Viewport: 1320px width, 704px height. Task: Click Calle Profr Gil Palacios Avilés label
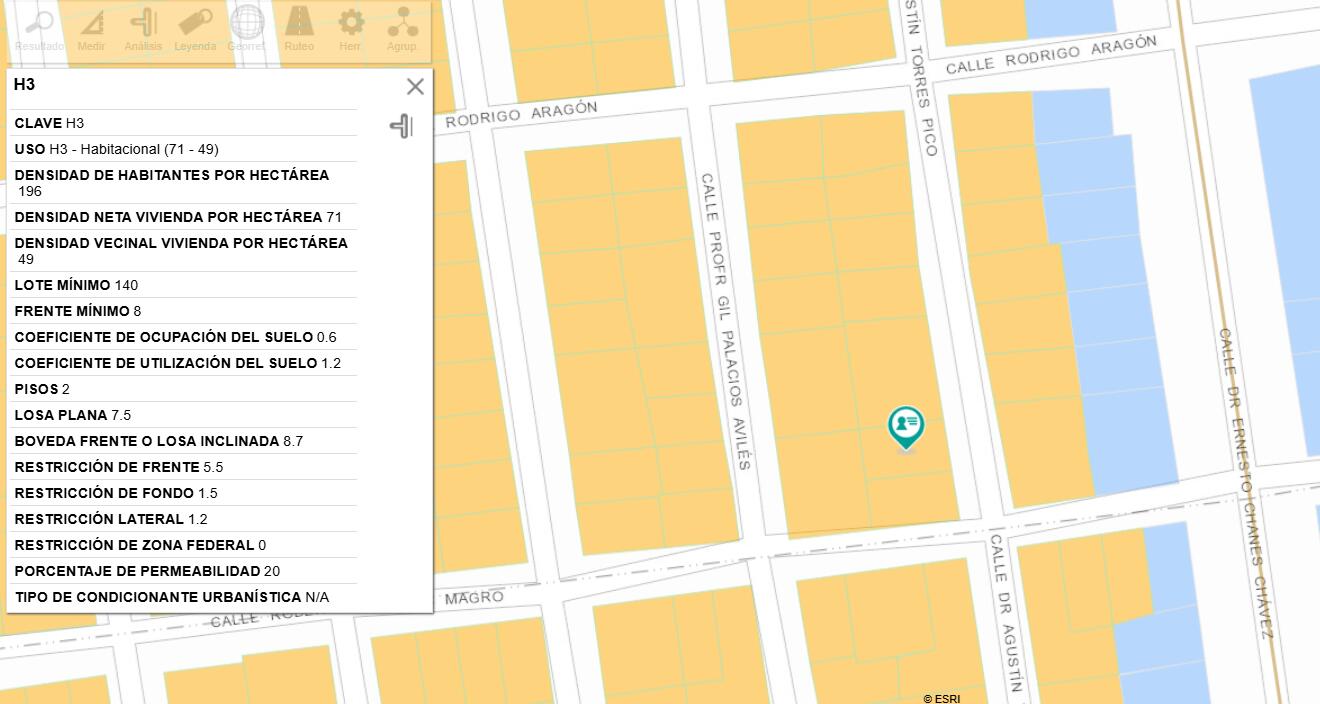pyautogui.click(x=725, y=321)
